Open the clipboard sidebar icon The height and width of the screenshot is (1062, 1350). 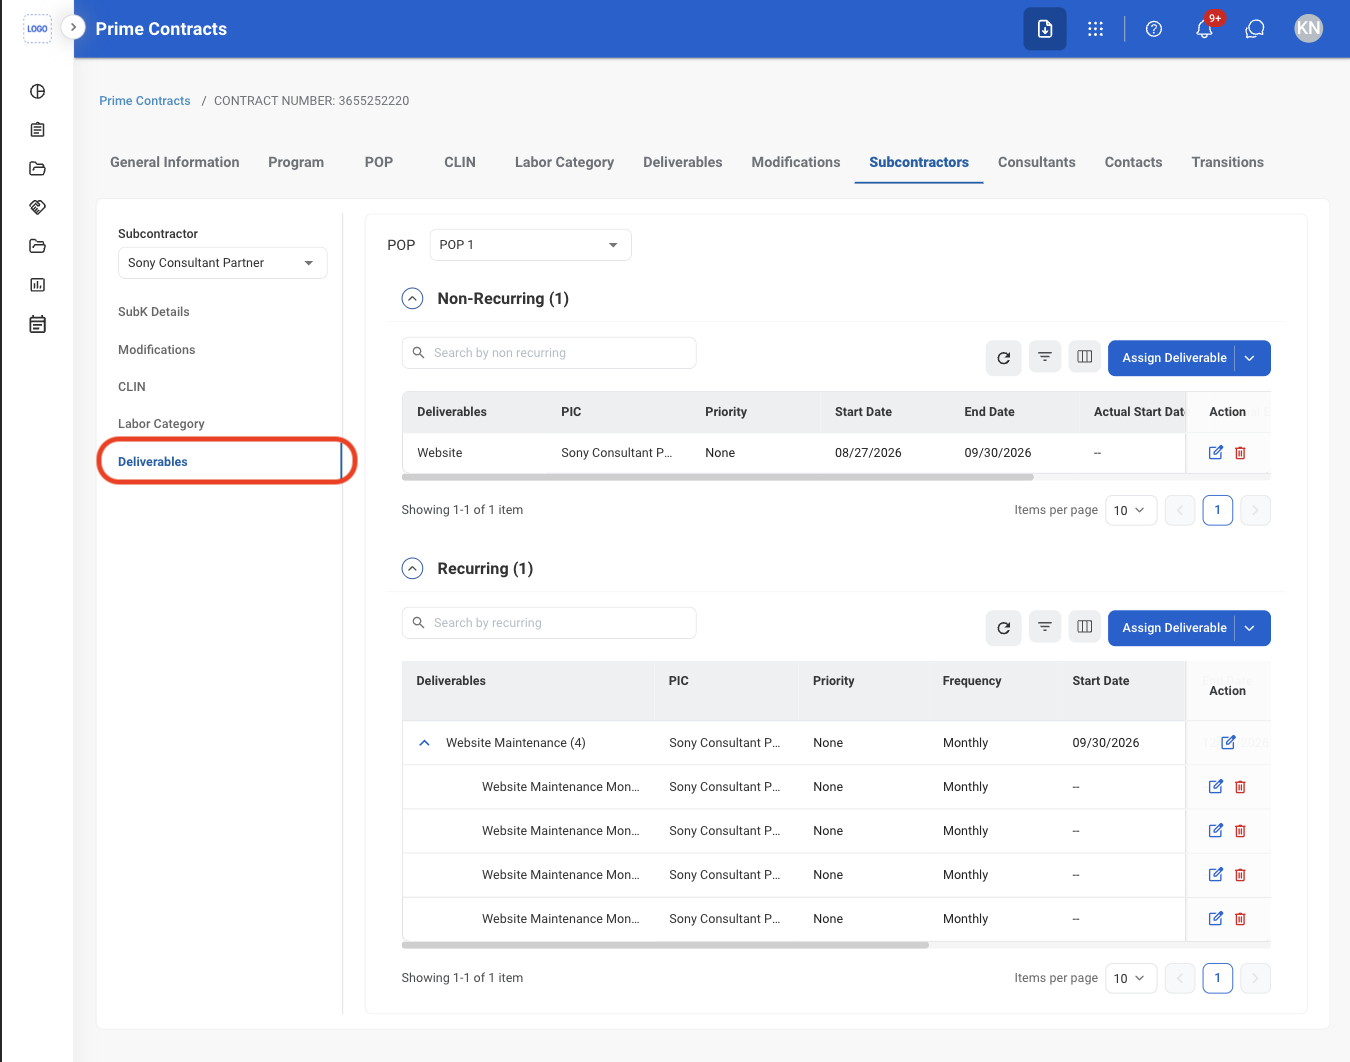click(38, 130)
